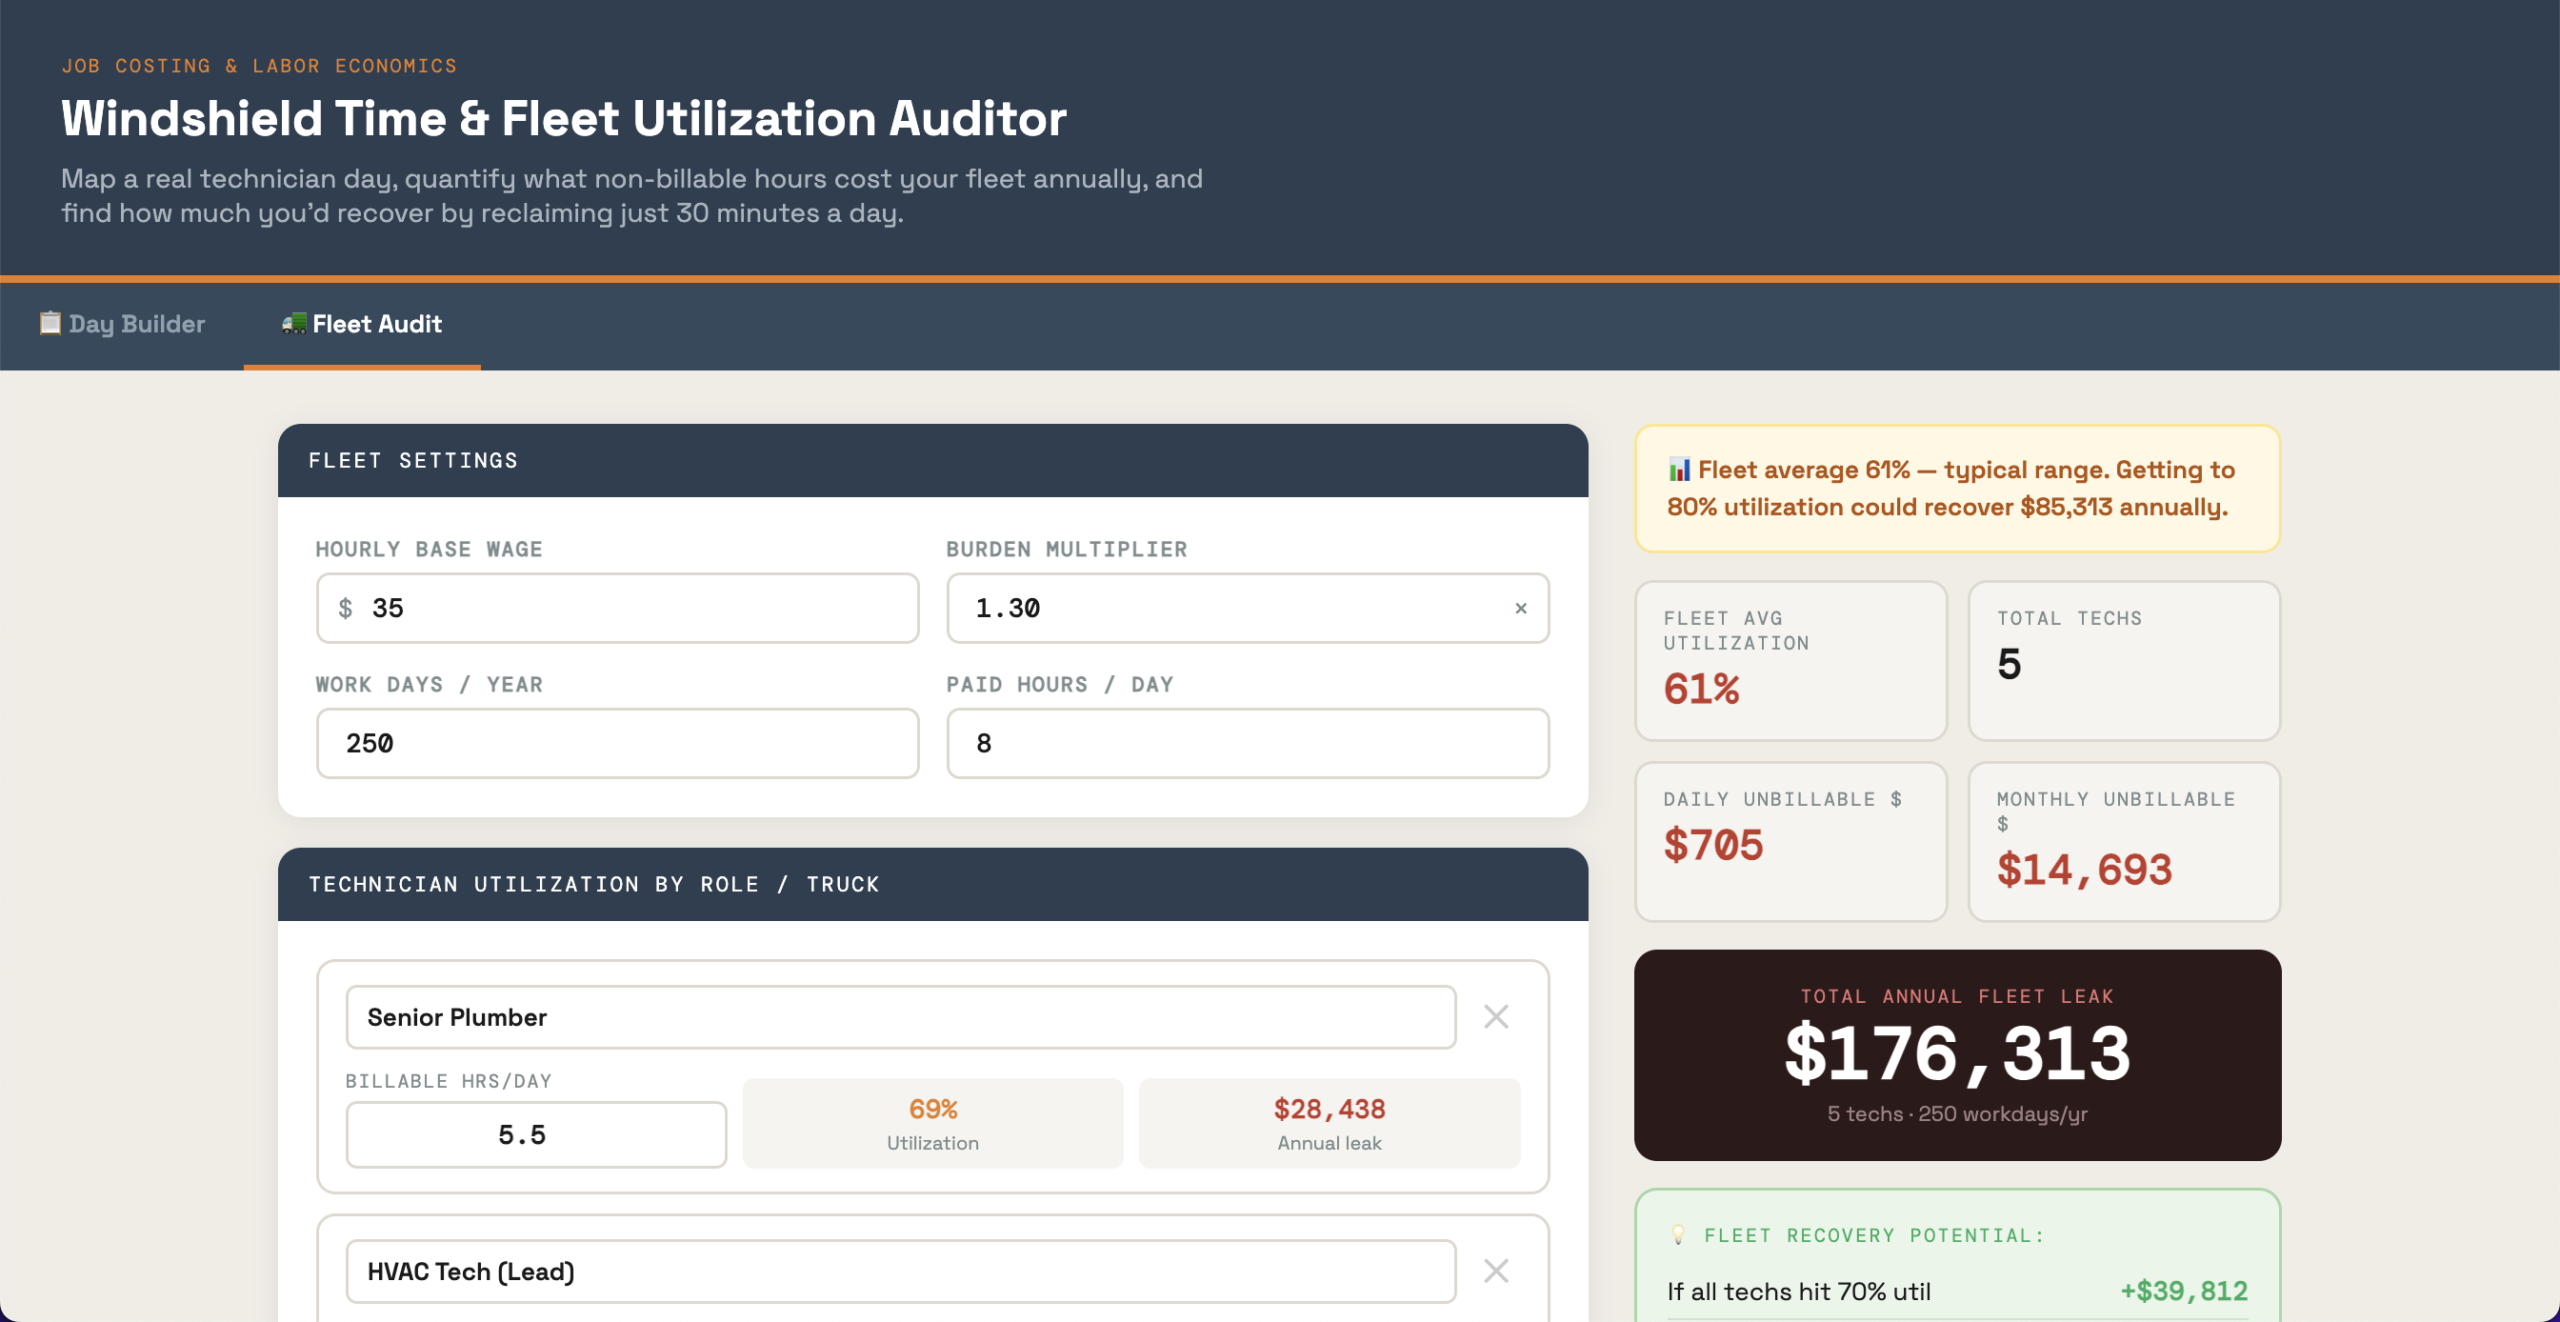Click the $14,693 monthly unbillable figure
Image resolution: width=2560 pixels, height=1322 pixels.
[2084, 870]
